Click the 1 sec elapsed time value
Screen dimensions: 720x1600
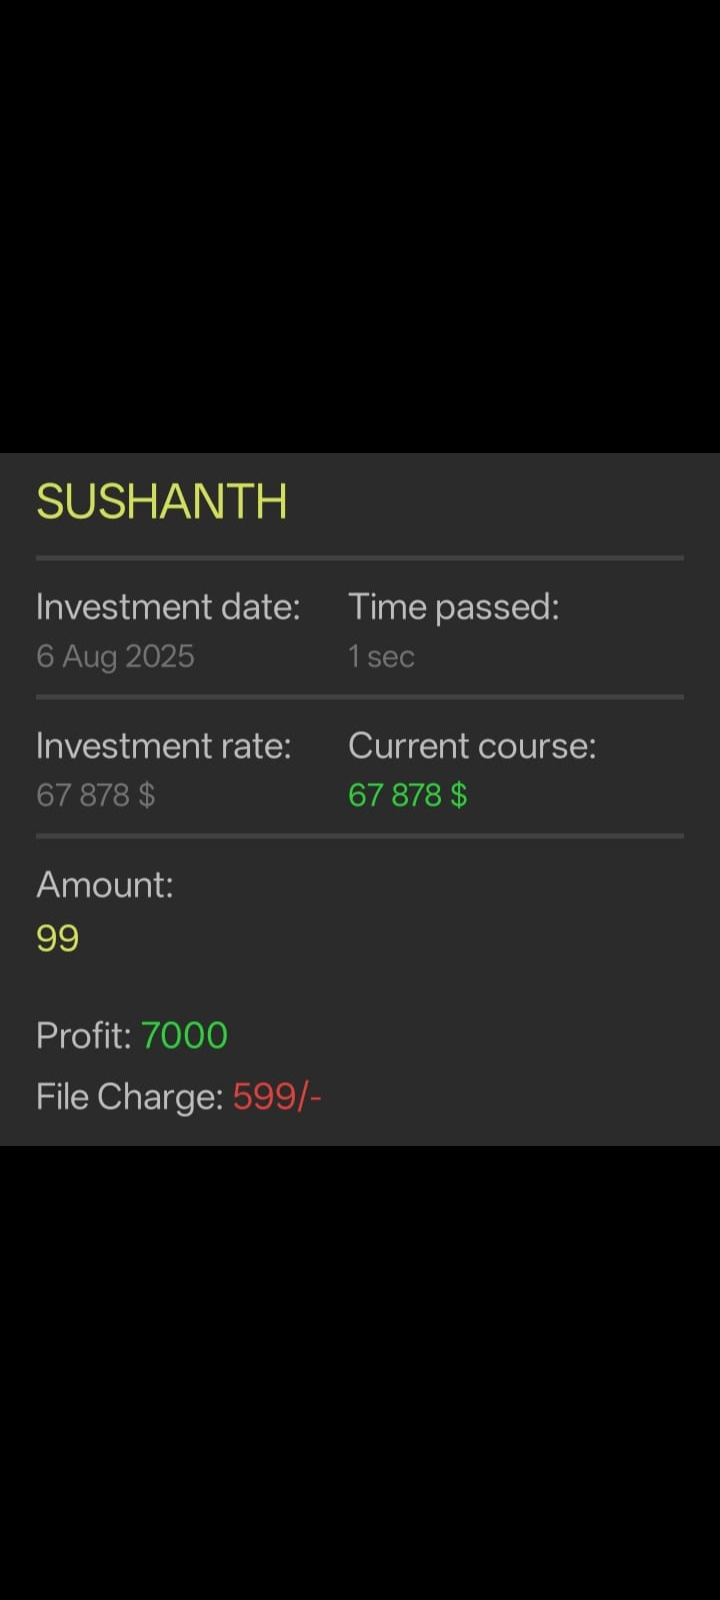coord(380,656)
